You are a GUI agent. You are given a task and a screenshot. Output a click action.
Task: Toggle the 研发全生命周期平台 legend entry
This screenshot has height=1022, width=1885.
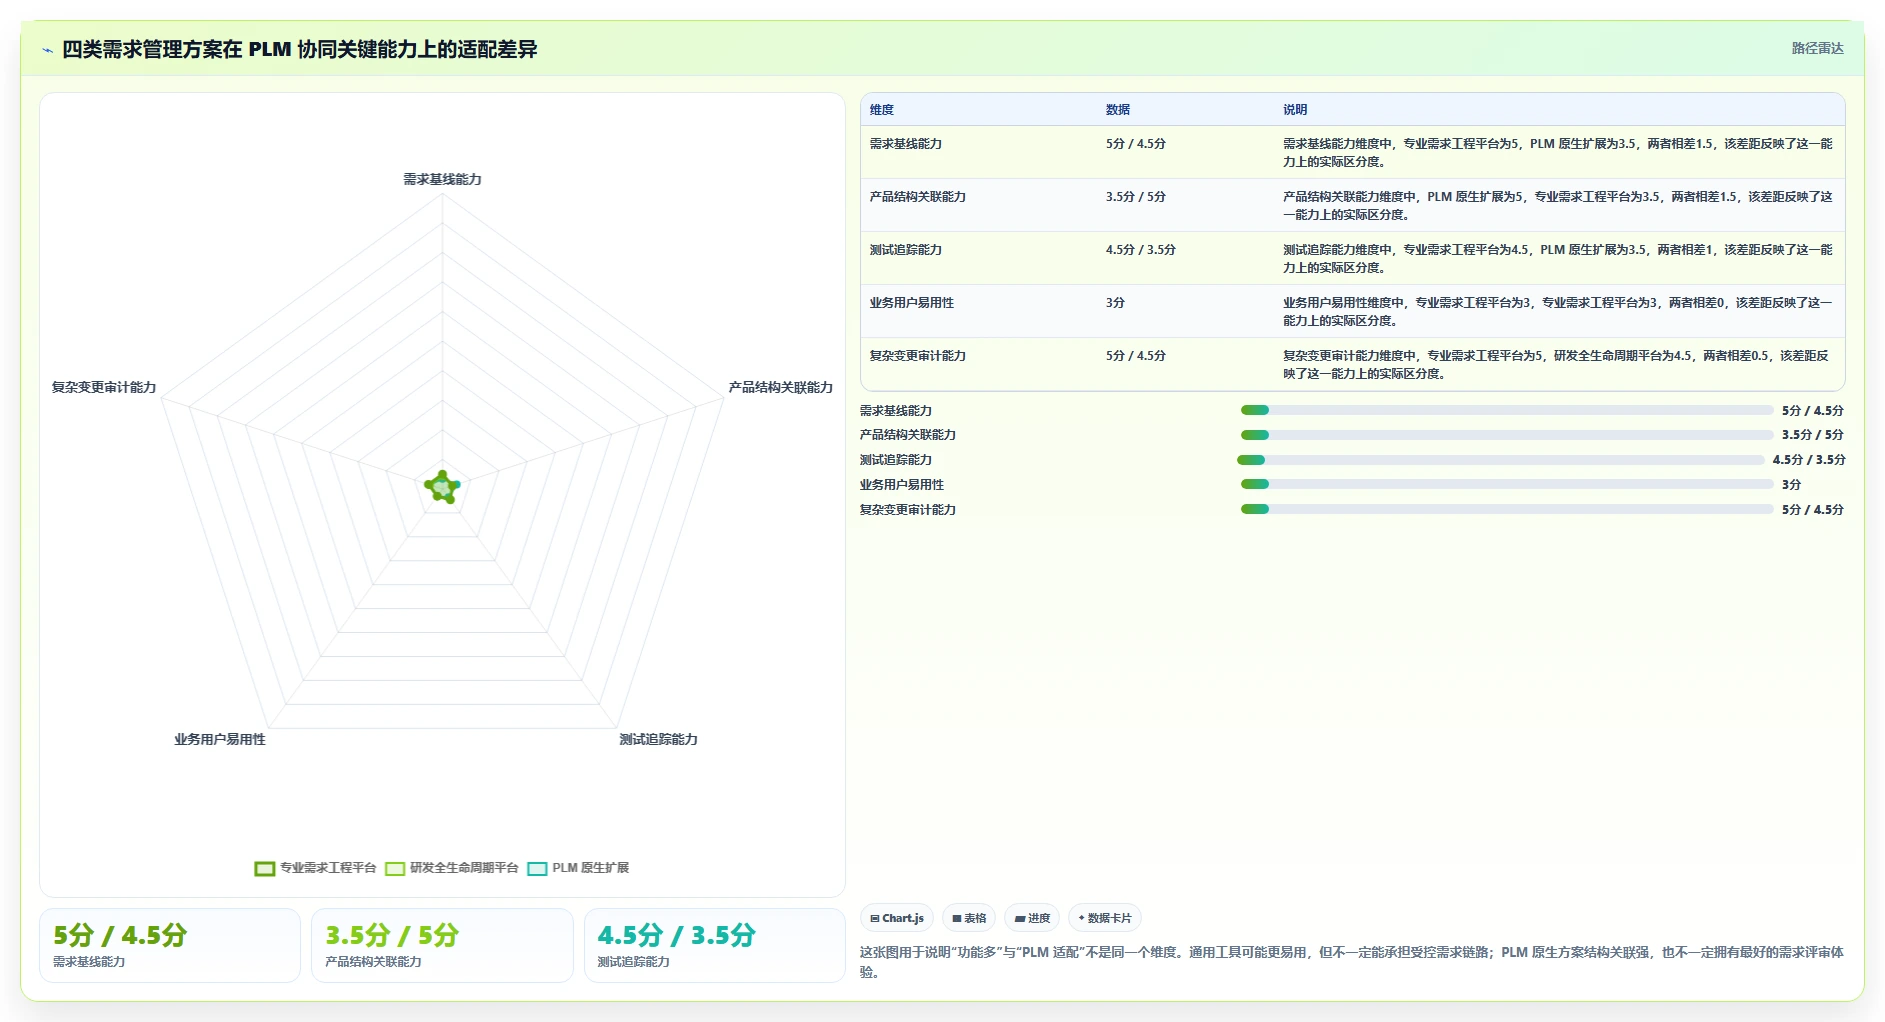[452, 868]
